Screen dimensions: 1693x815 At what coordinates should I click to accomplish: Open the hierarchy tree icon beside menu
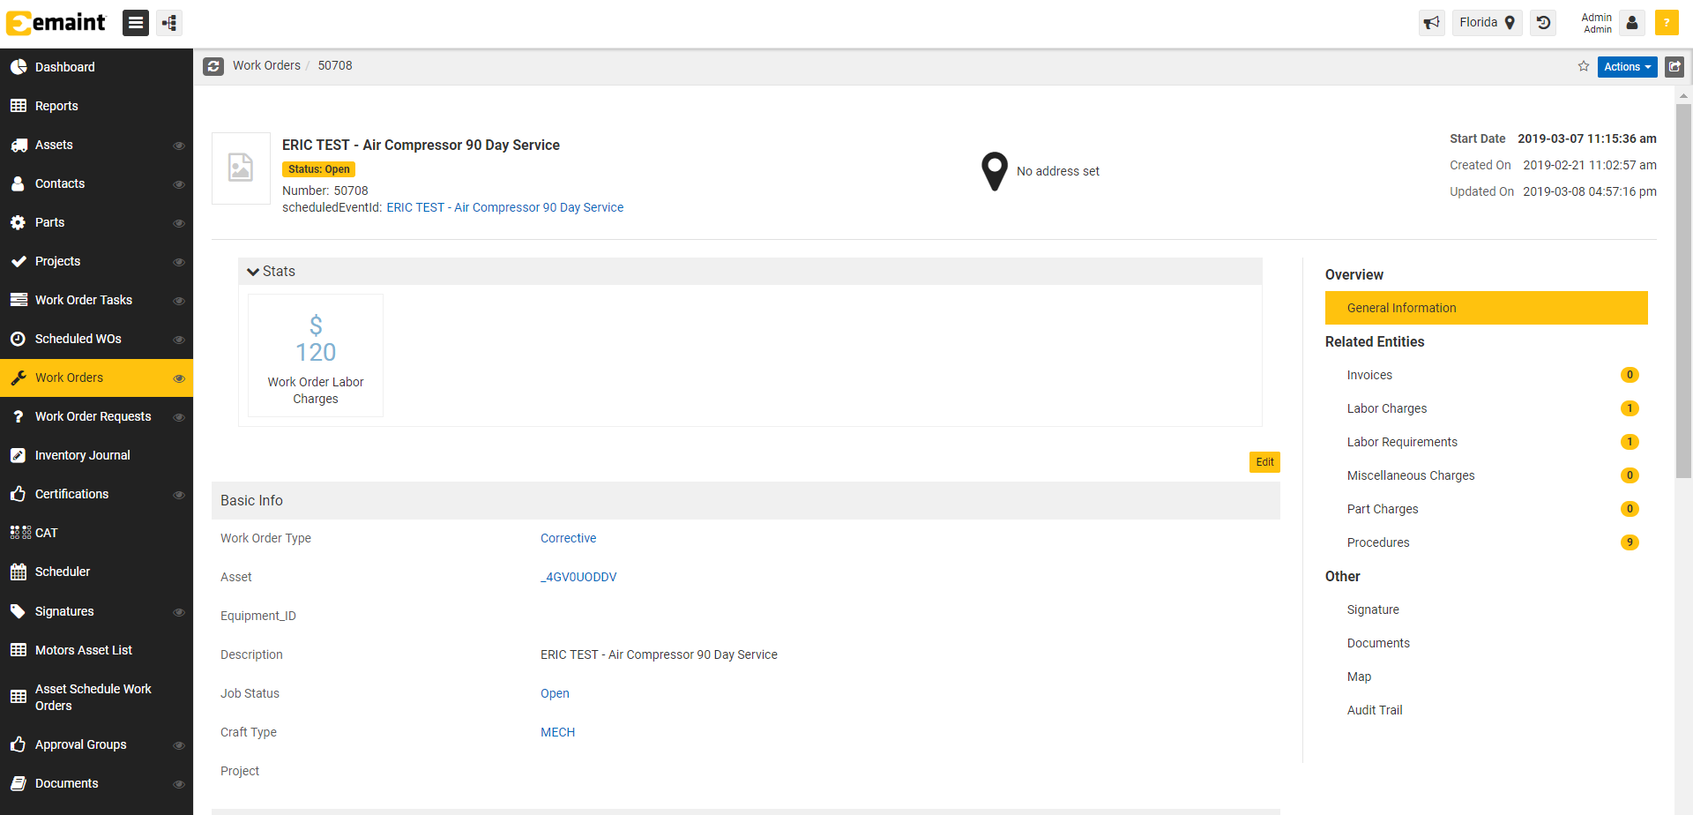pos(169,22)
